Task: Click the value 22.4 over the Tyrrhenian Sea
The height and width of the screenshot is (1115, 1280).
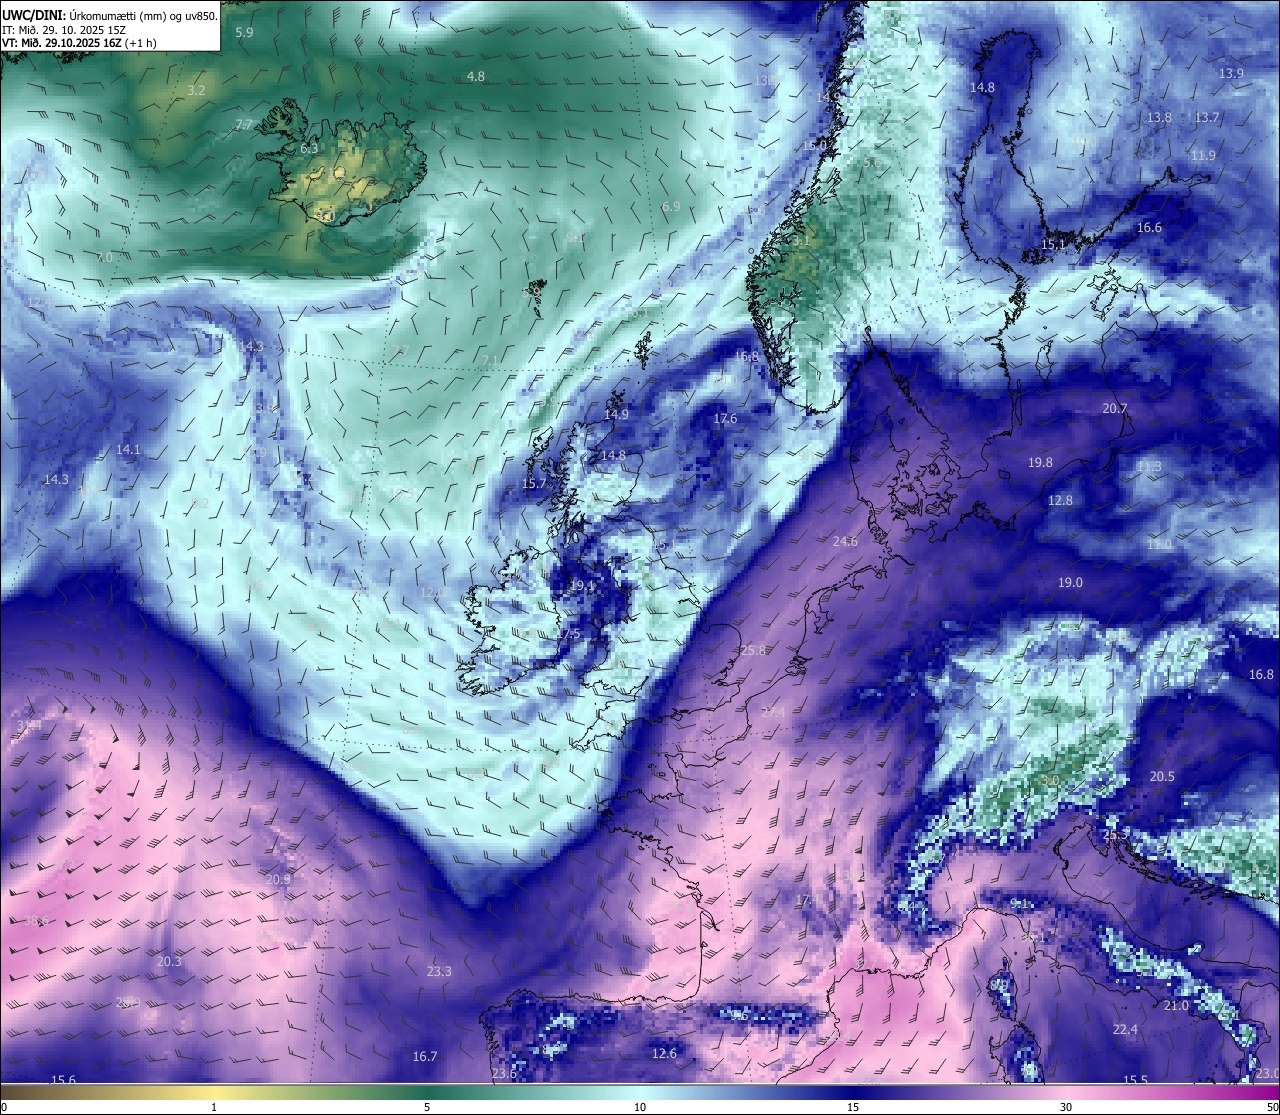Action: (1125, 1030)
